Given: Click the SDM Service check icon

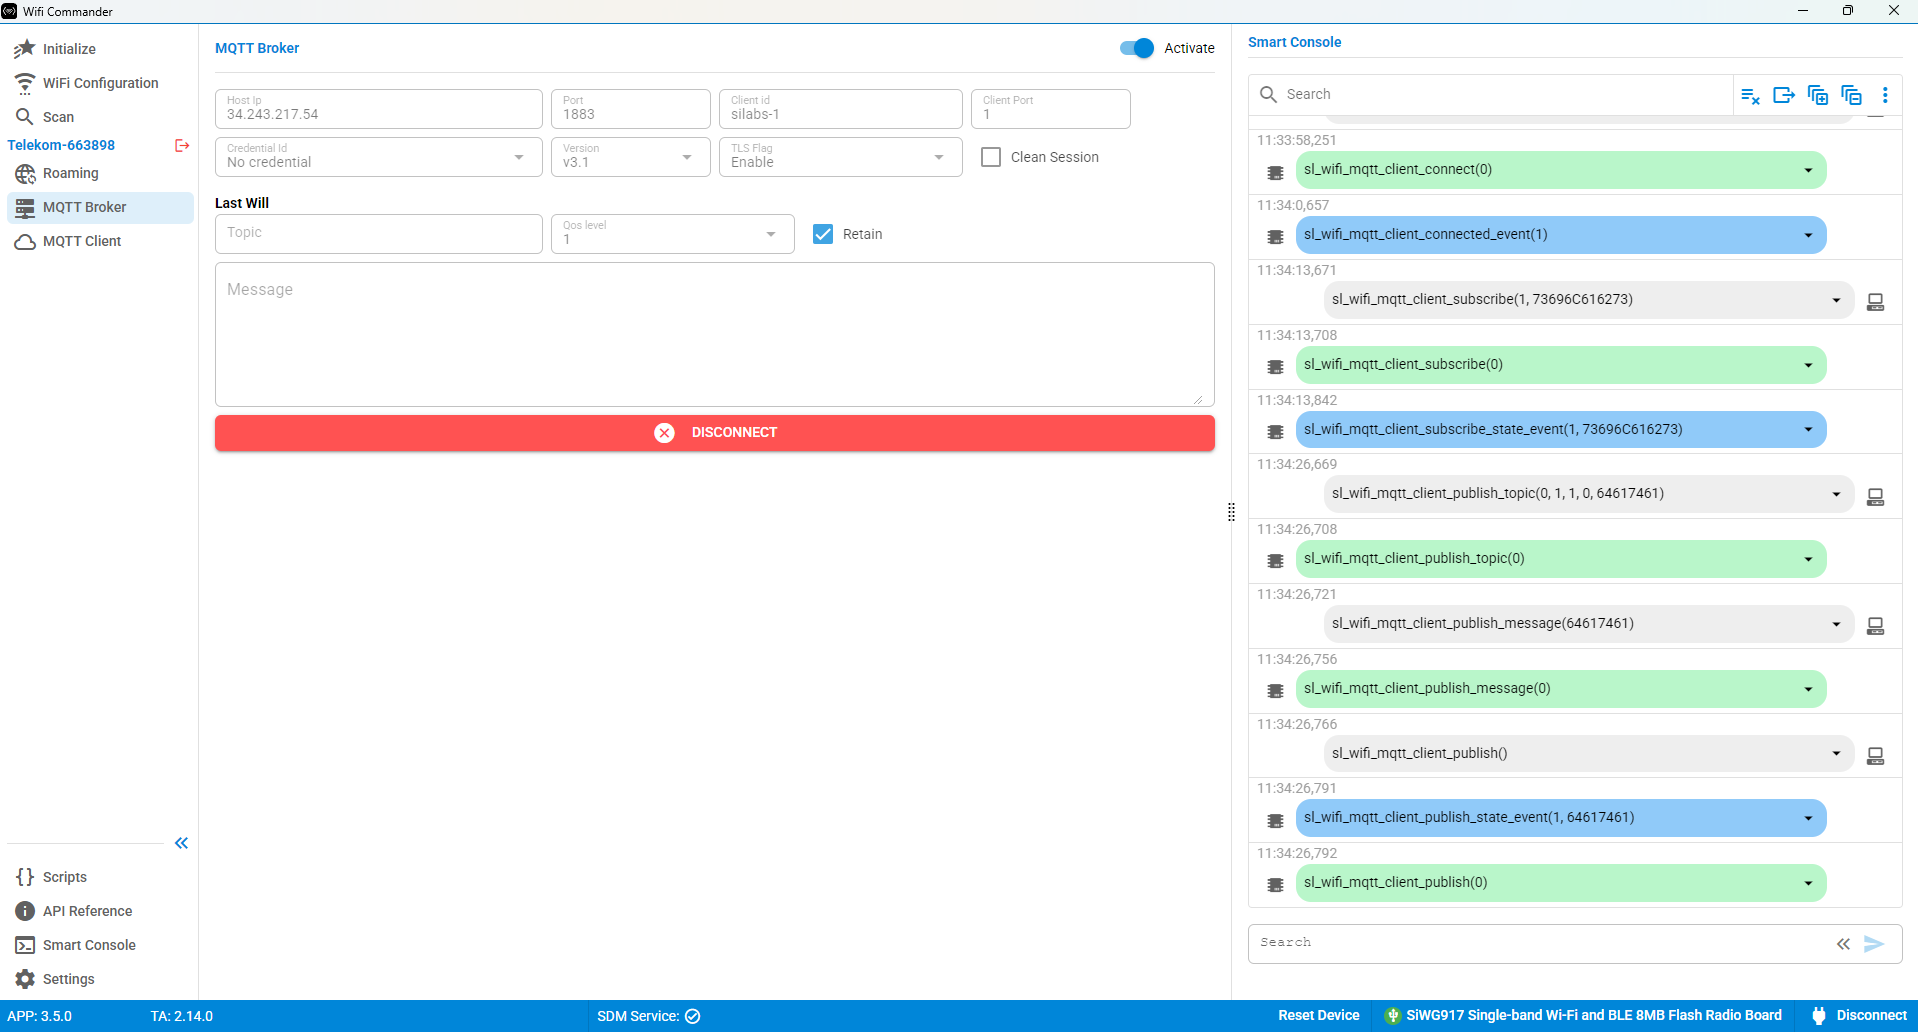Looking at the screenshot, I should [x=693, y=1016].
